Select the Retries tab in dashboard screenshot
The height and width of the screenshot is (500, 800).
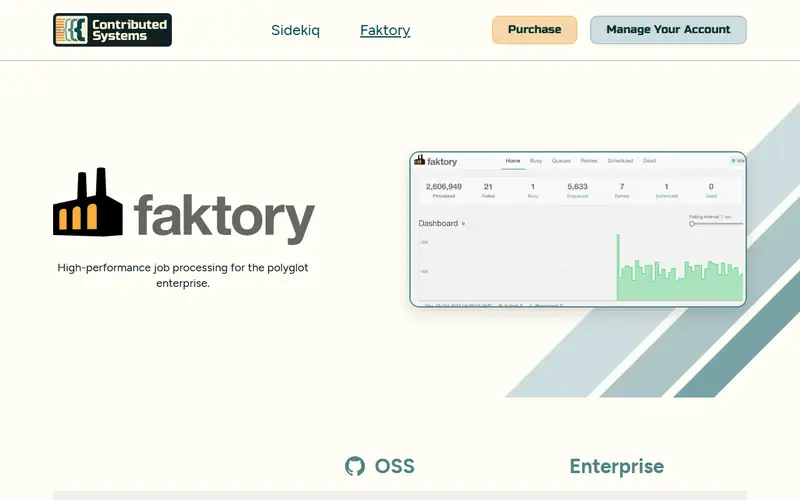click(589, 161)
